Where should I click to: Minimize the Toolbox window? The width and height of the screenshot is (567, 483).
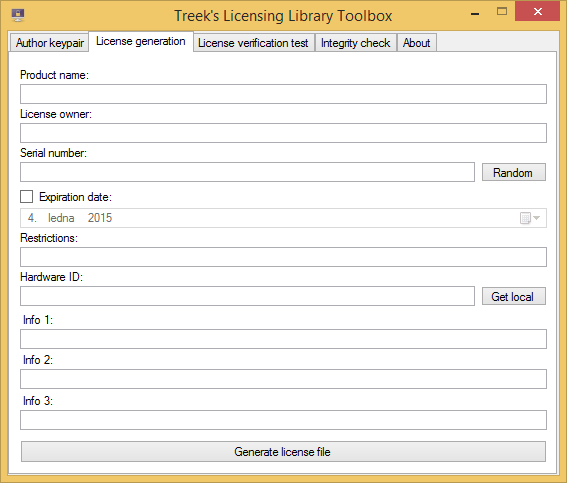(x=475, y=12)
